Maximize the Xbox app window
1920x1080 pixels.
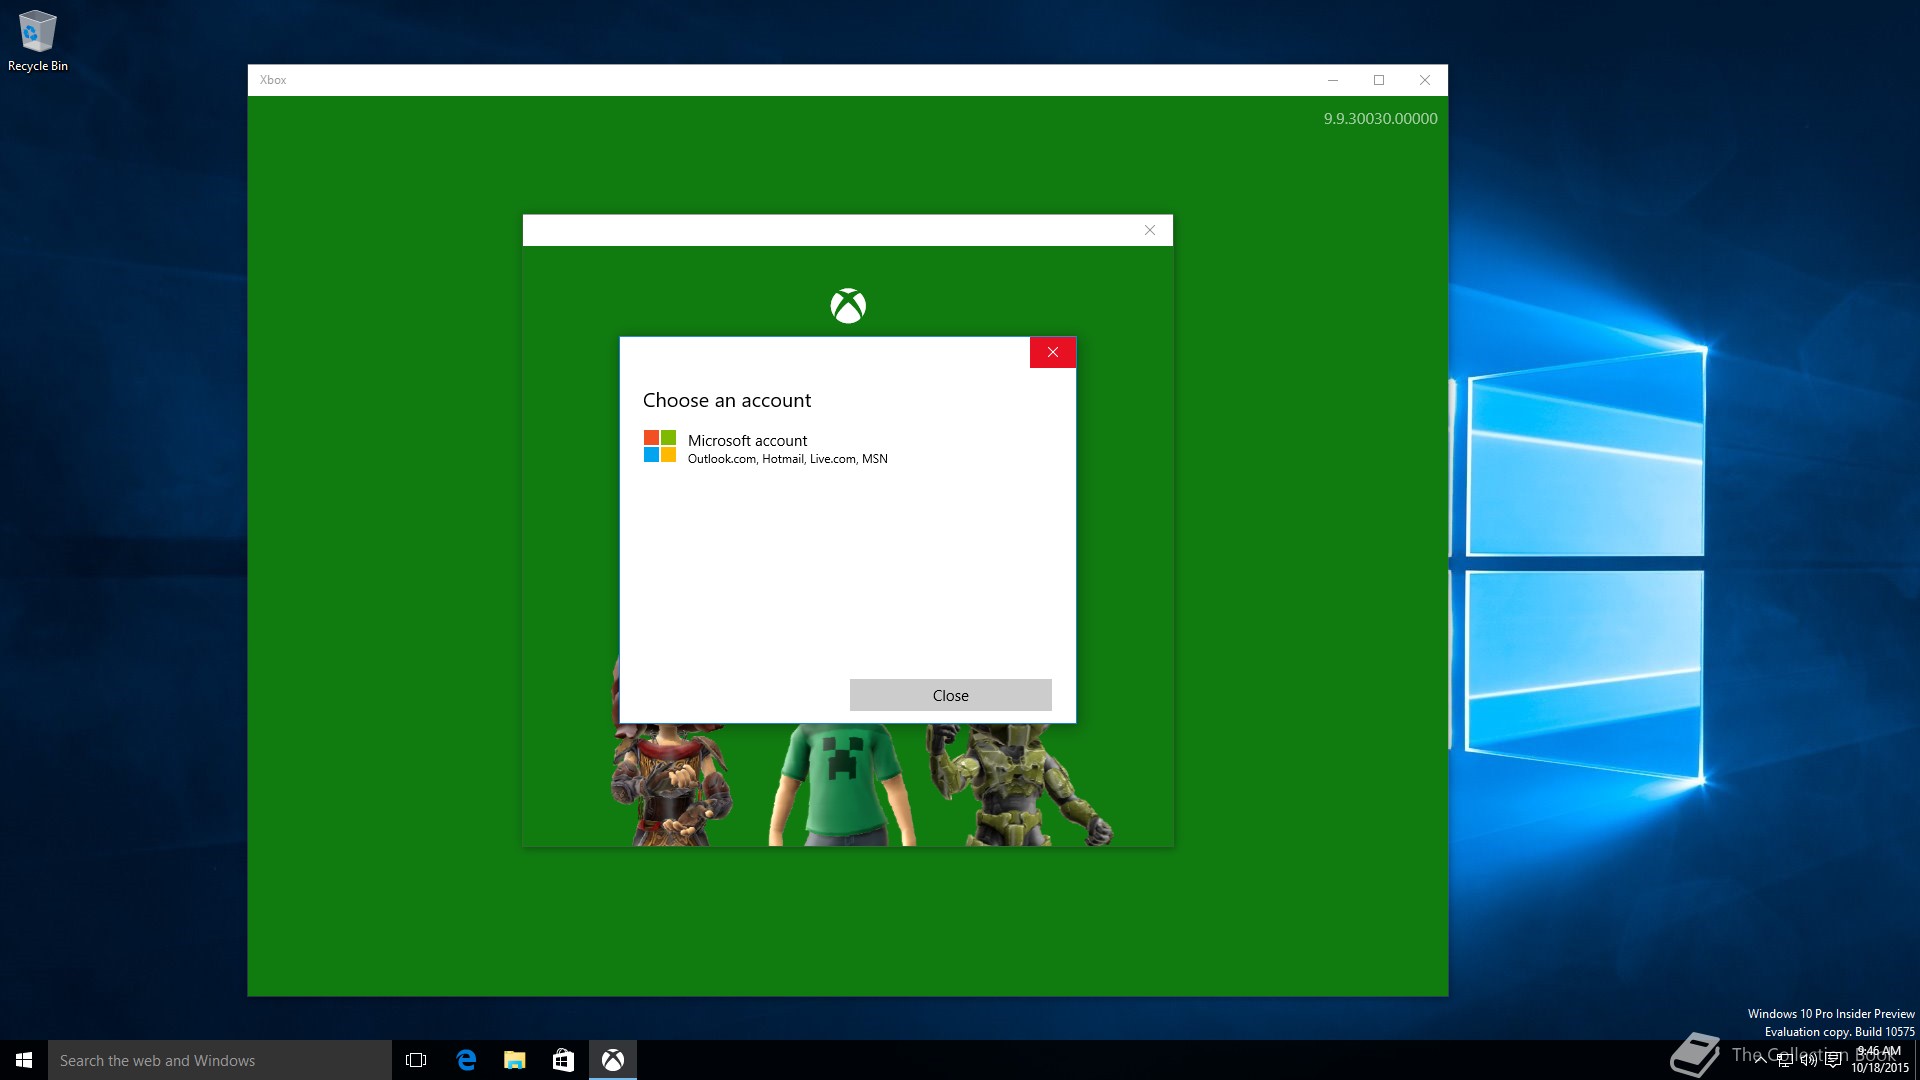[x=1379, y=80]
